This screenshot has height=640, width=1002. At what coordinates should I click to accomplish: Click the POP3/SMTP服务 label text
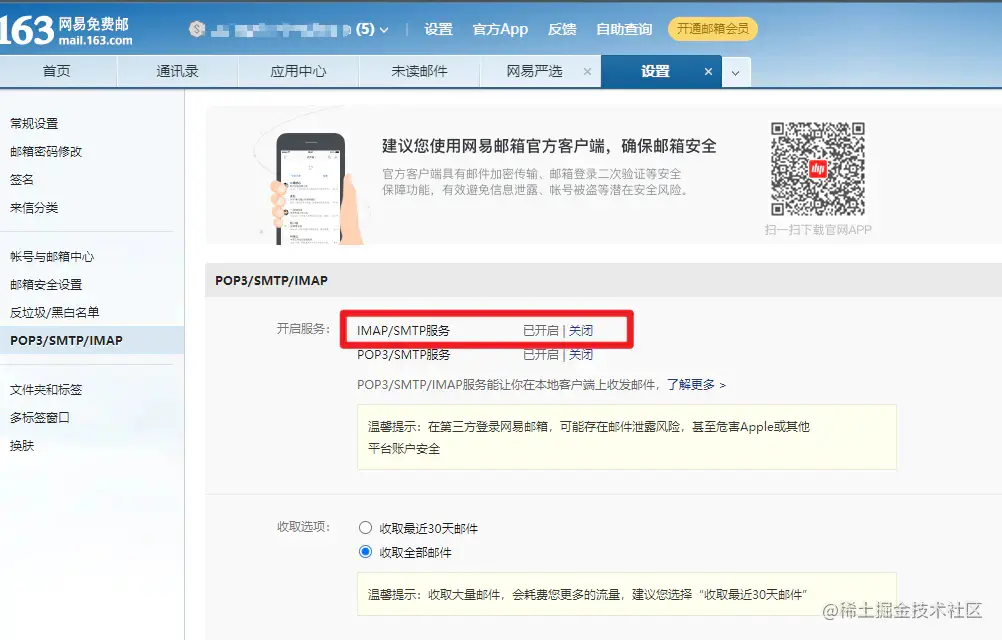403,354
